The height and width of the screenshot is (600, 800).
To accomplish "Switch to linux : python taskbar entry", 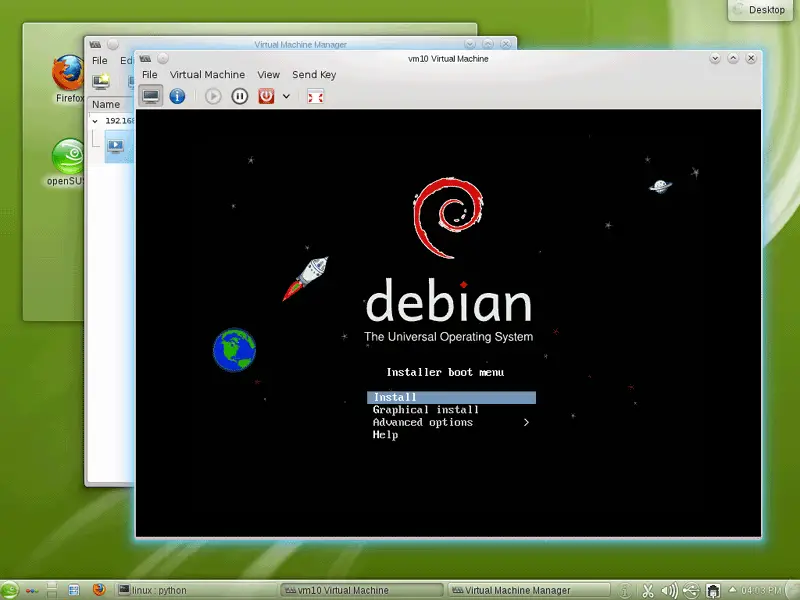I will click(x=196, y=590).
